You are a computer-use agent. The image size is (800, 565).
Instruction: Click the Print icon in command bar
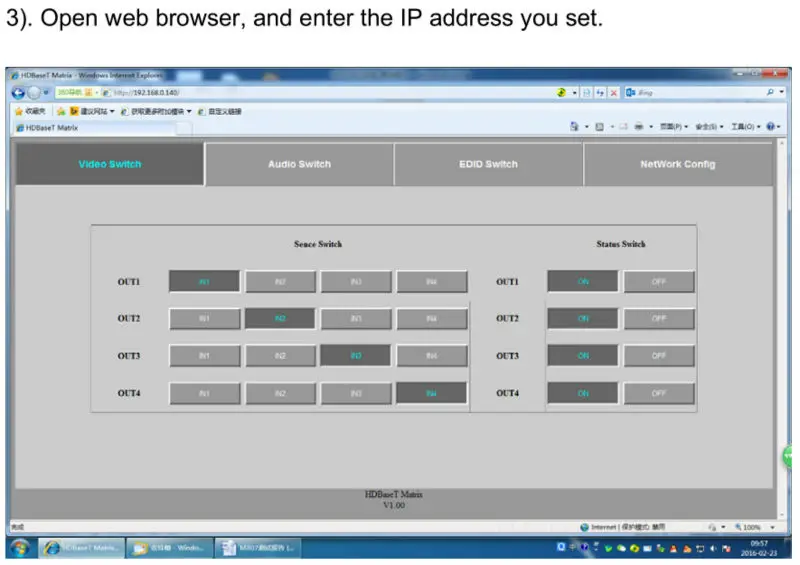click(638, 127)
